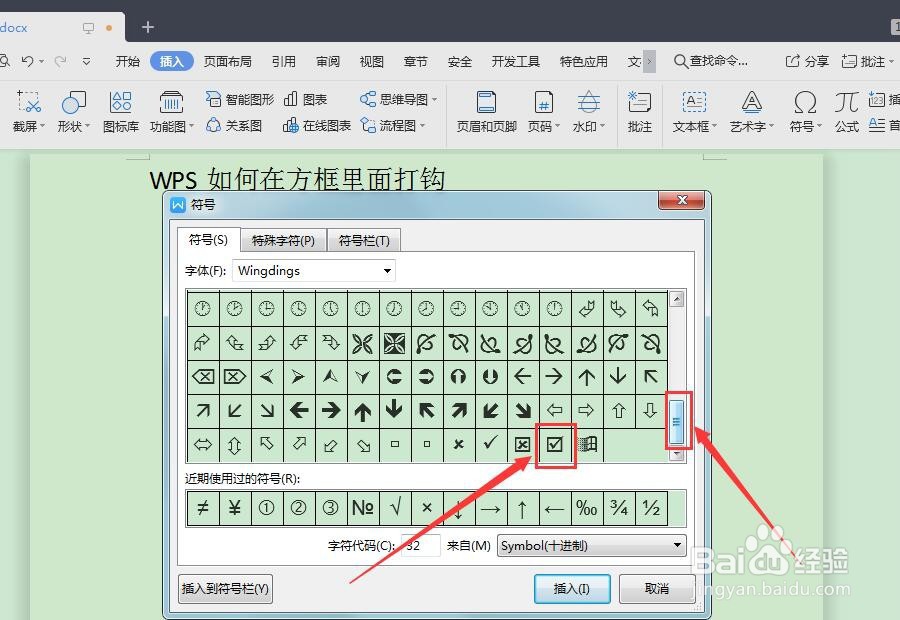This screenshot has height=620, width=900.
Task: Open the 符号 omega symbol tool
Action: click(x=805, y=112)
